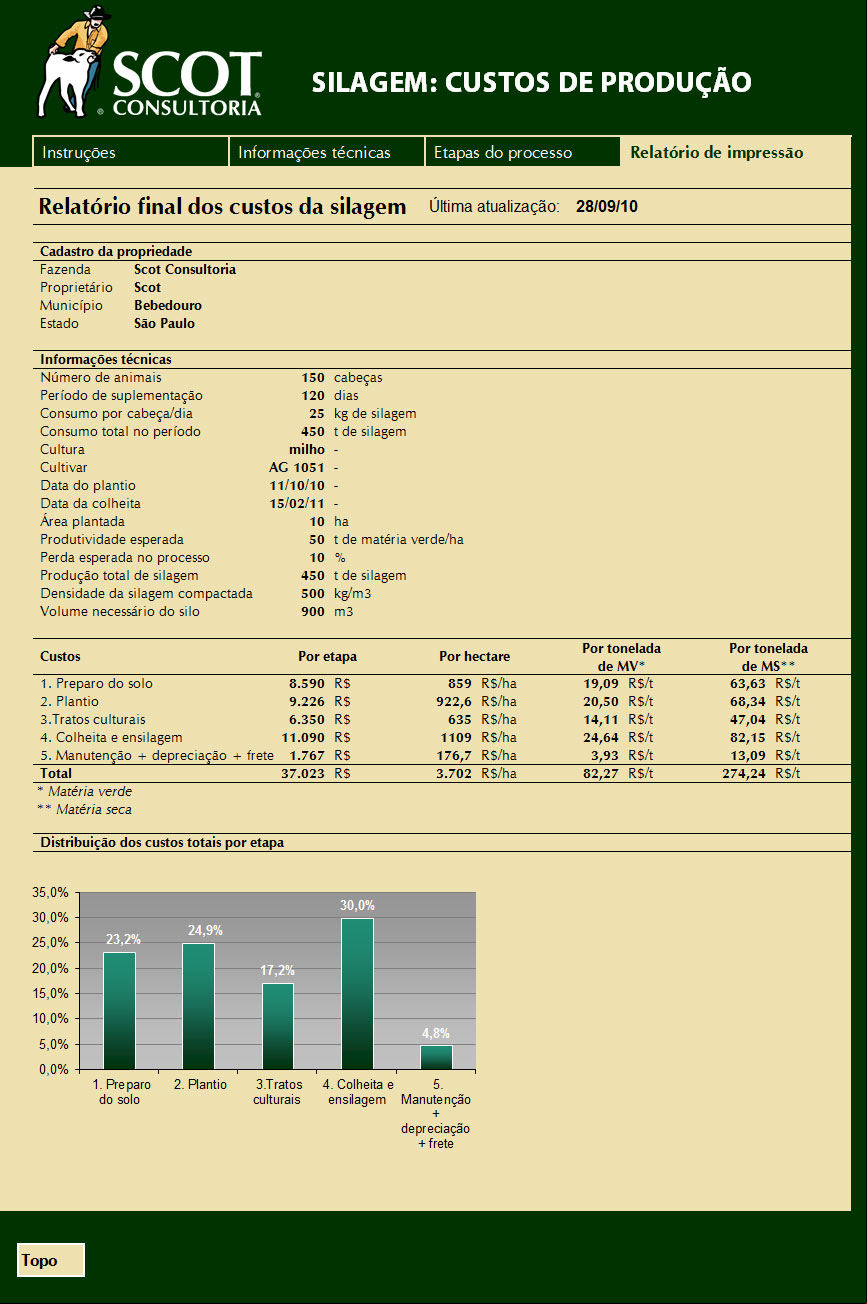Click the Manutenção bar showing 4,8%

tap(436, 1057)
